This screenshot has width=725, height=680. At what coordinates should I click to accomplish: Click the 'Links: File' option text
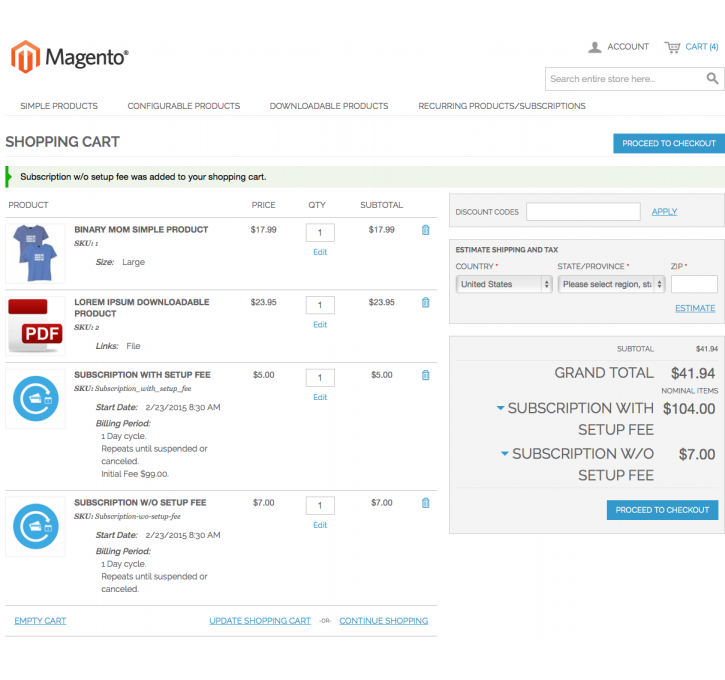(118, 346)
